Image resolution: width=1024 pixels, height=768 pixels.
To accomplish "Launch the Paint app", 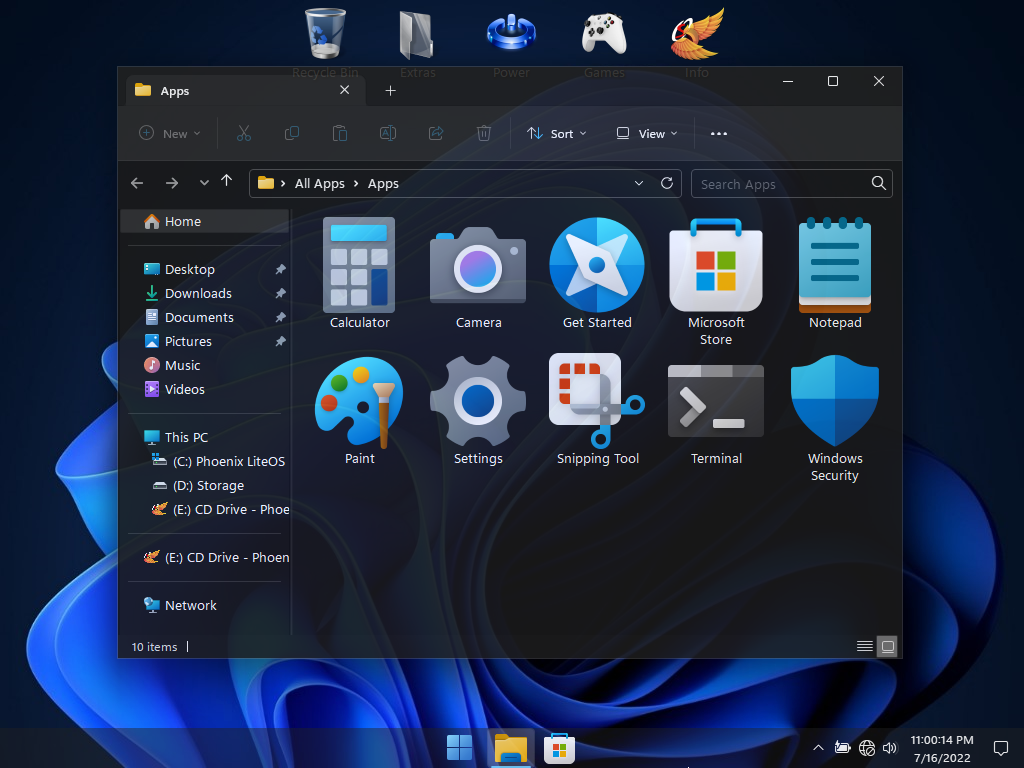I will click(x=359, y=402).
